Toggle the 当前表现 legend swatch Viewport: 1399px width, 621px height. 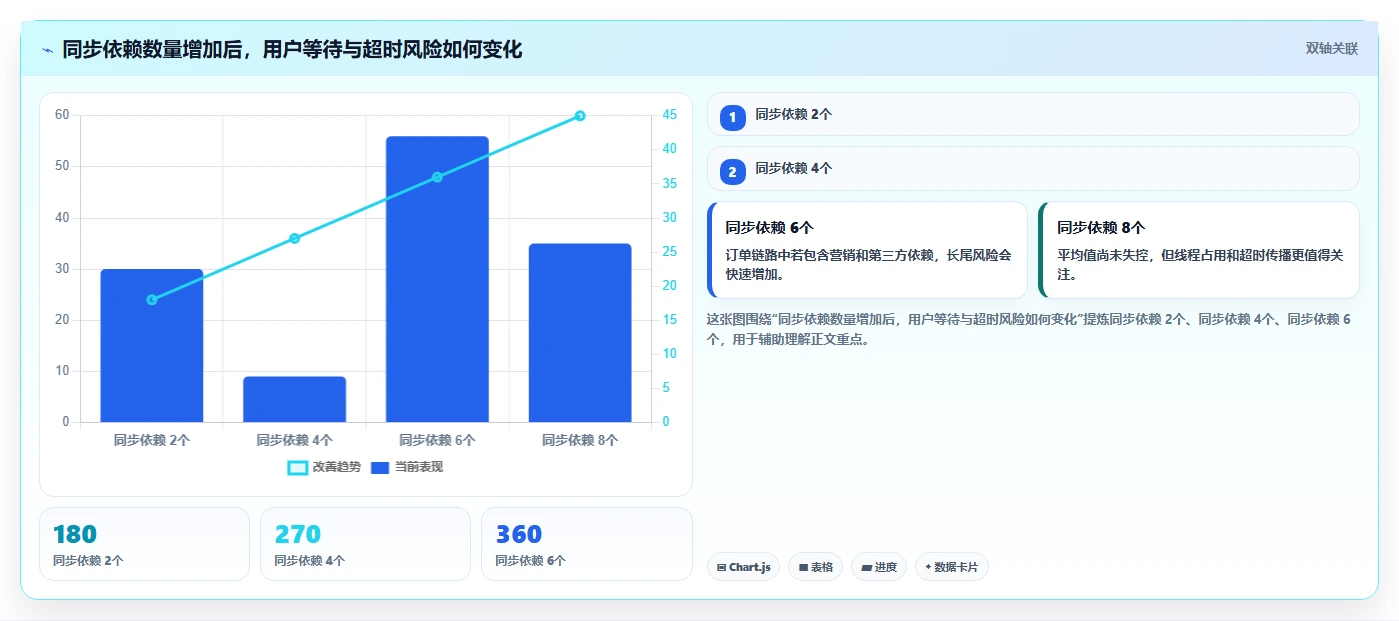tap(380, 467)
